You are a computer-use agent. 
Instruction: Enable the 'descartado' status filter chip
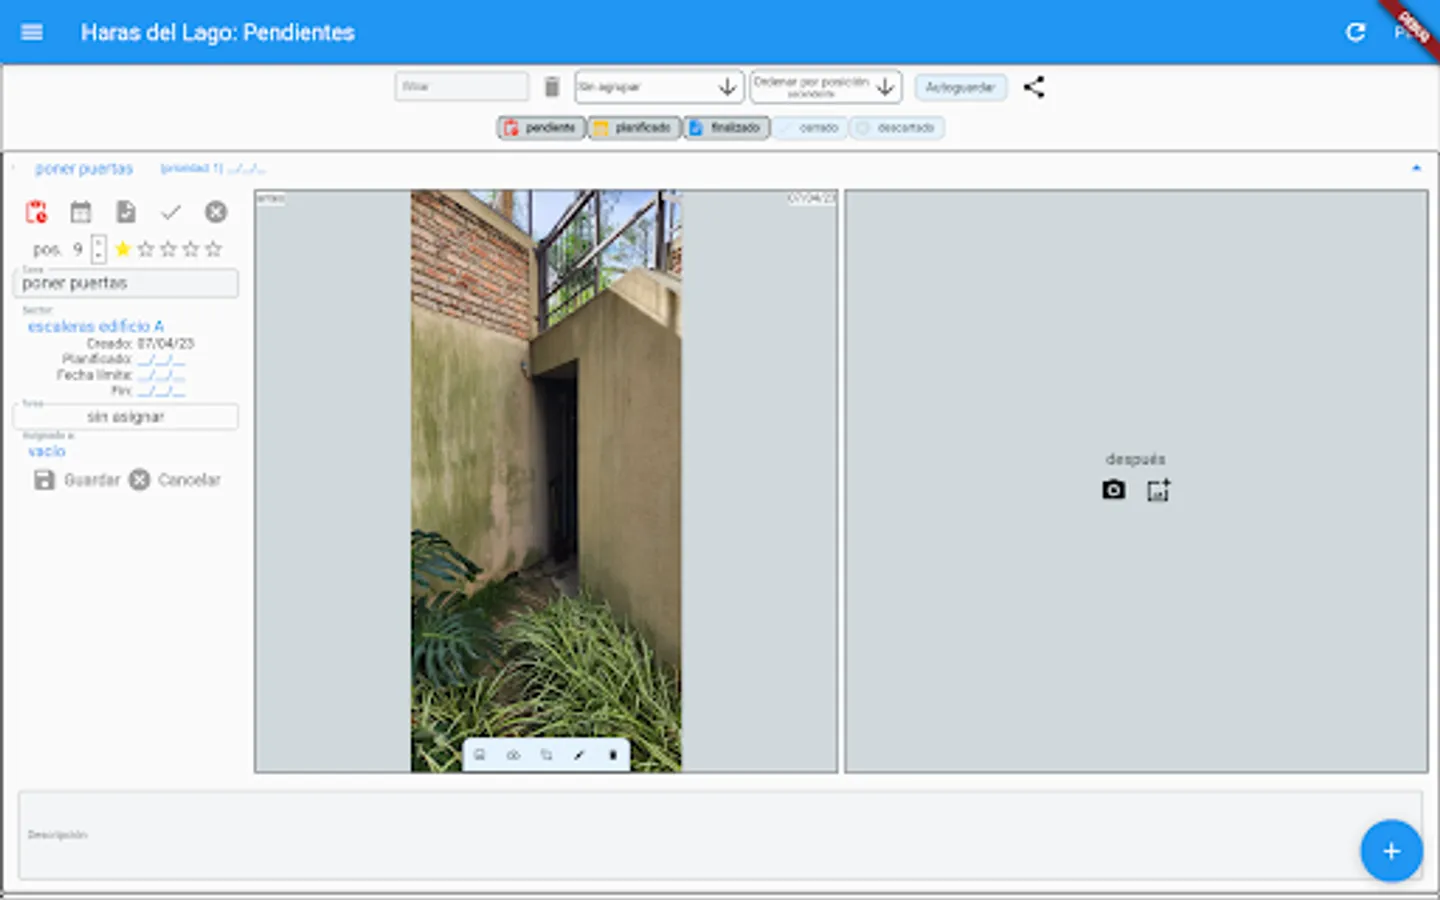click(x=897, y=128)
